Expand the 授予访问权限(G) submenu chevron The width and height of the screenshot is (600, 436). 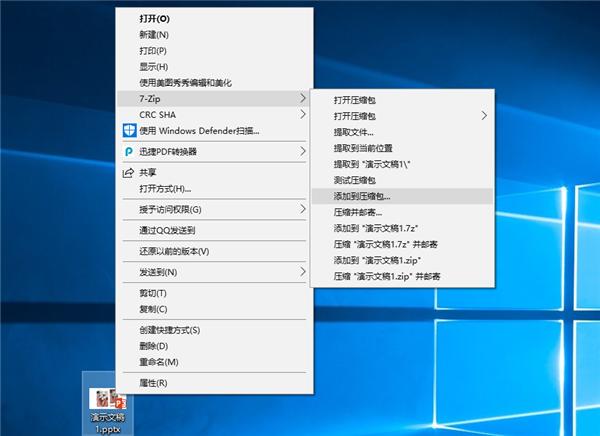[303, 209]
